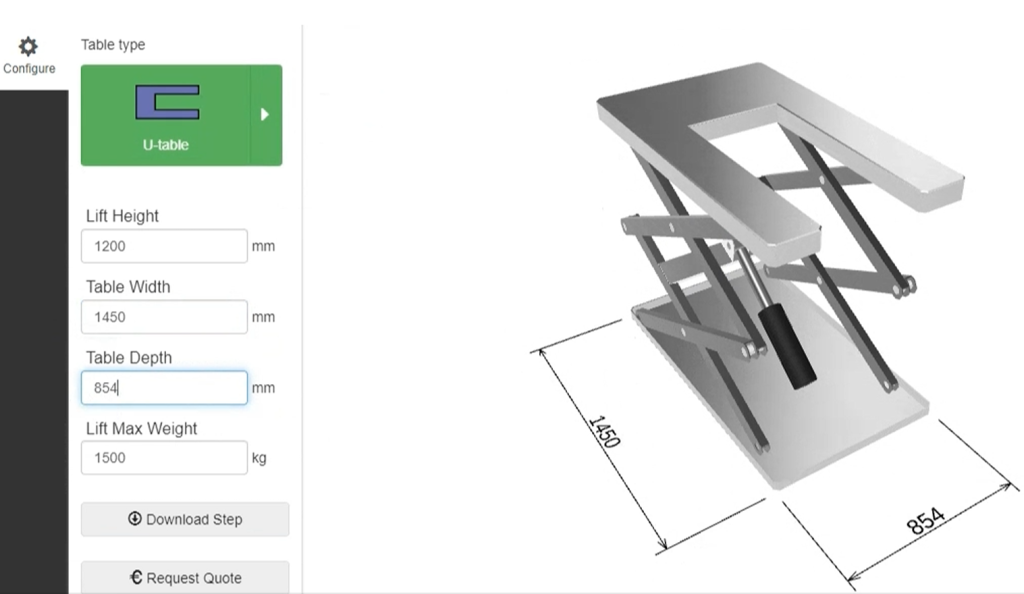Screen dimensions: 1024x594
Task: Select the Lift Max Weight field showing 1500
Action: click(164, 458)
